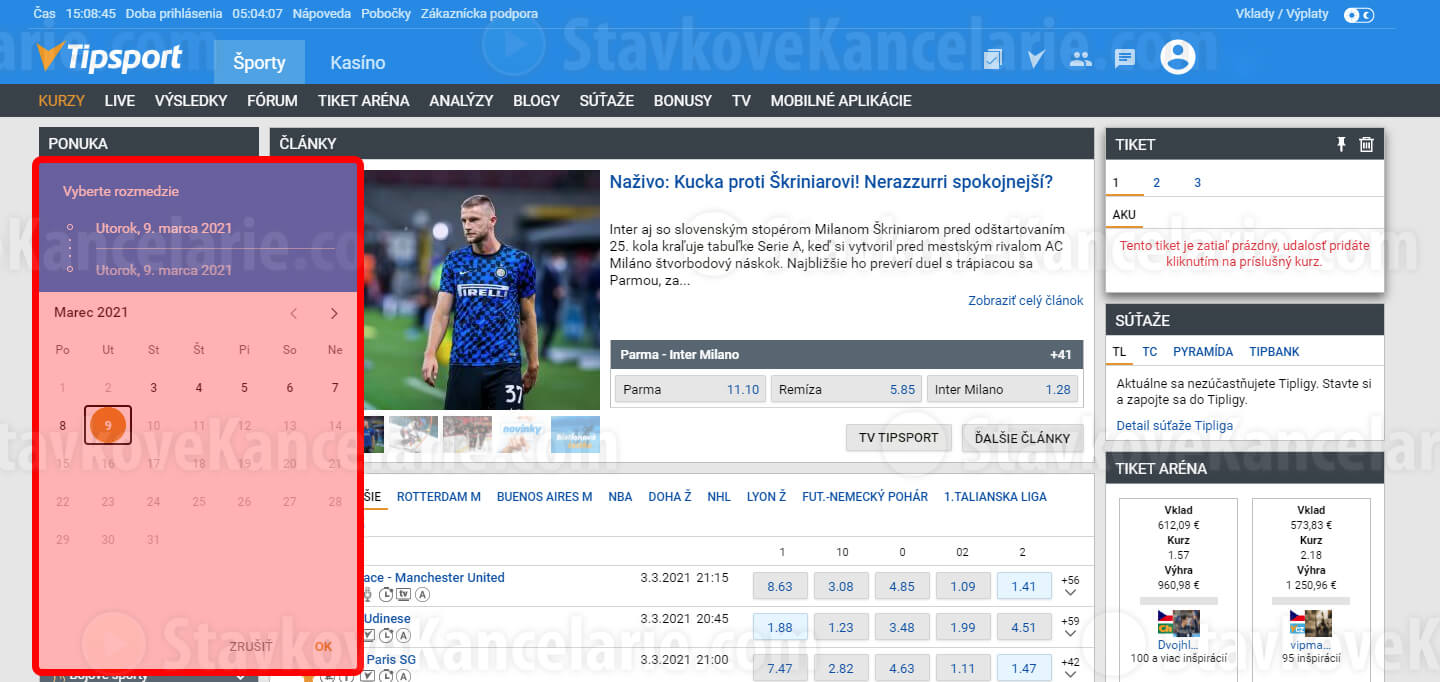The image size is (1440, 682).
Task: Open the community people icon
Action: pos(1081,59)
